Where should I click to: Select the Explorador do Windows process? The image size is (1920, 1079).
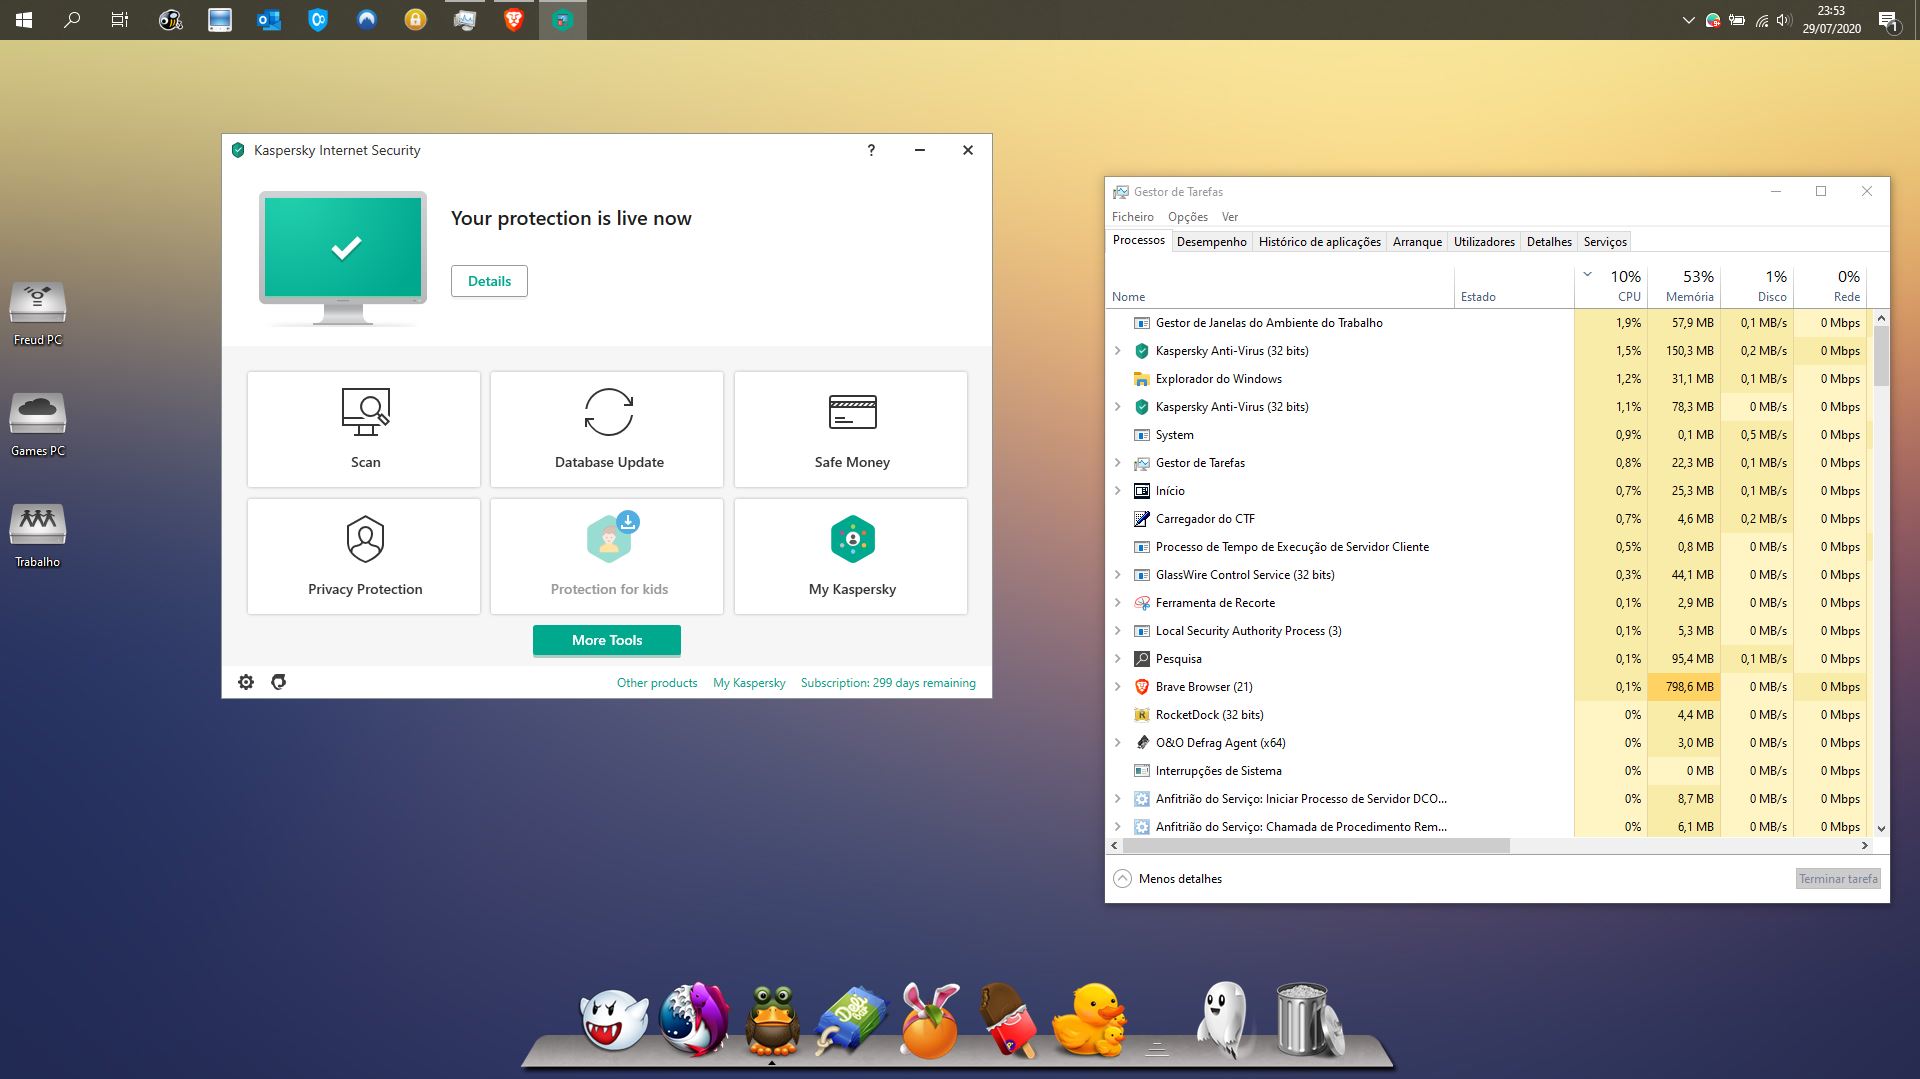tap(1487, 379)
